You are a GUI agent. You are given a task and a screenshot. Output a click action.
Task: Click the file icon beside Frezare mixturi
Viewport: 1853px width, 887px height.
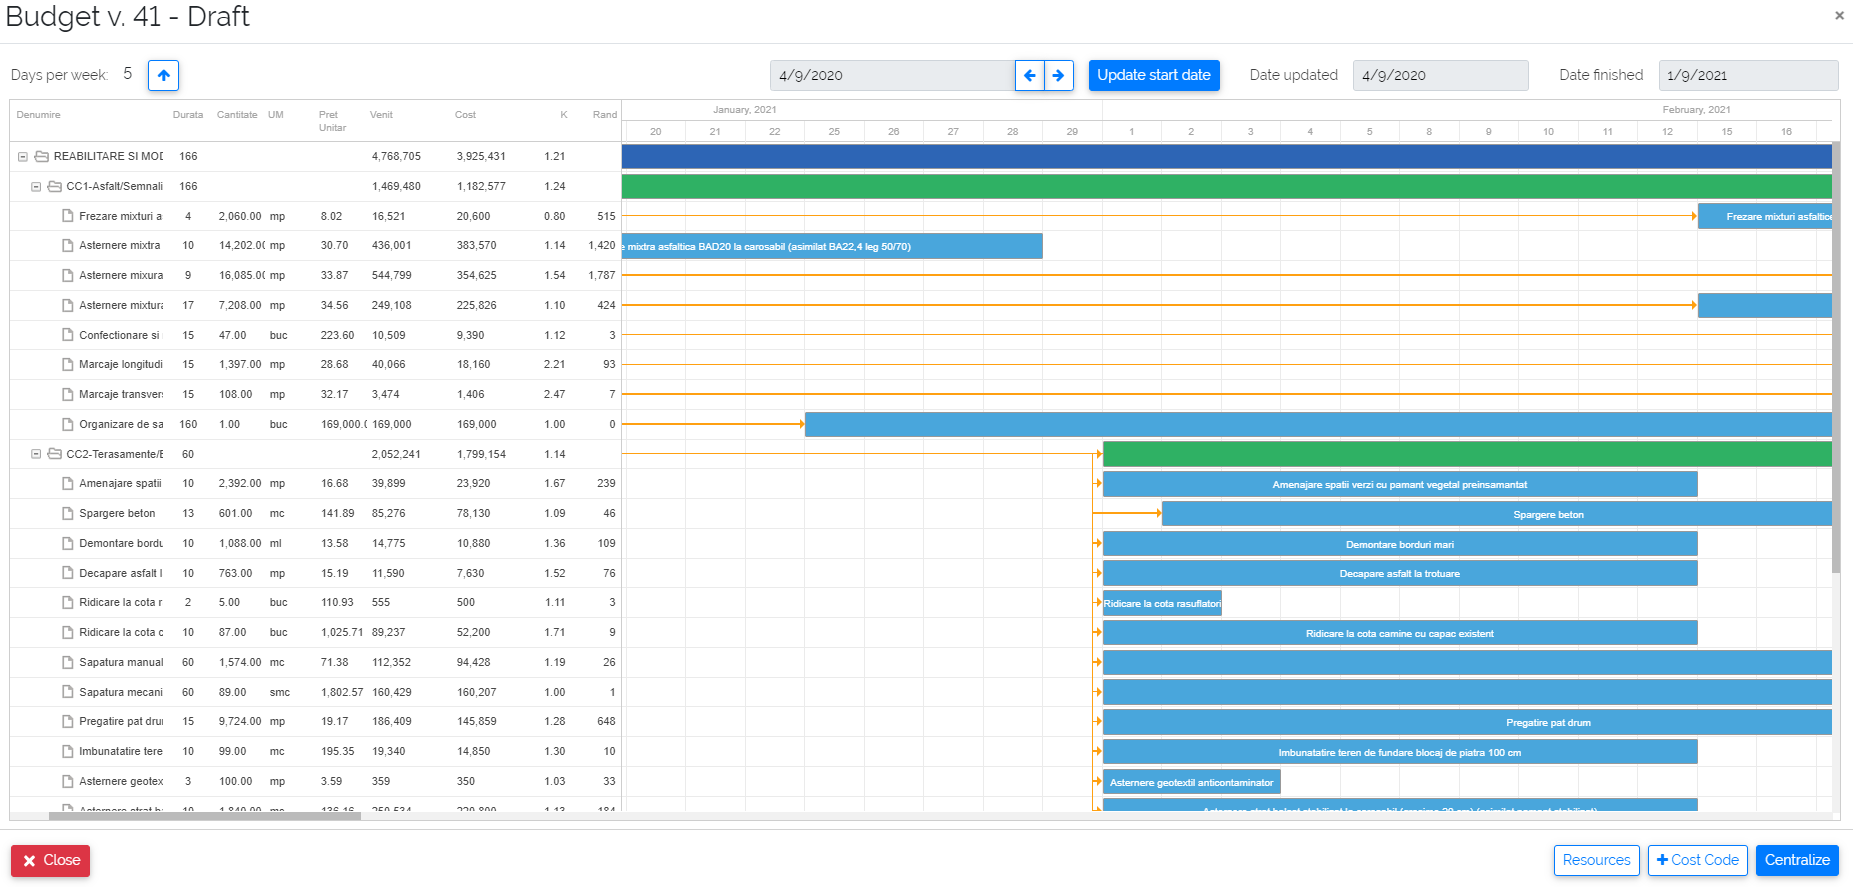(x=68, y=216)
